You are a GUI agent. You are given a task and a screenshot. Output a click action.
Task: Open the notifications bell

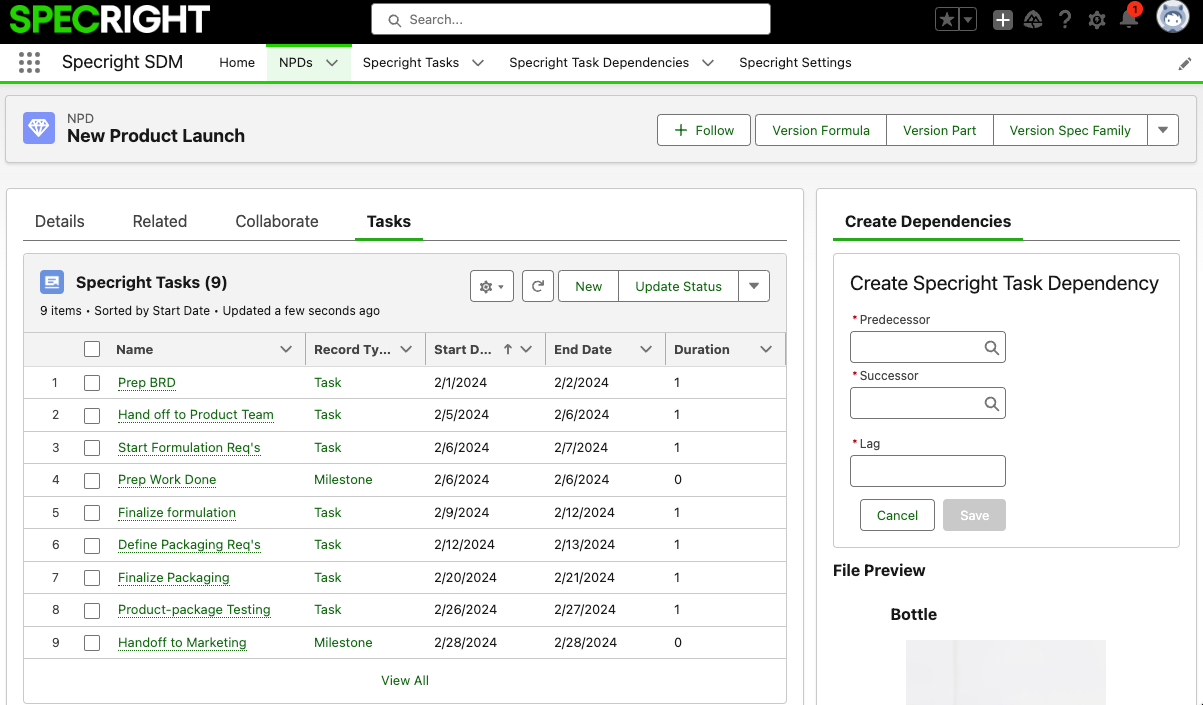1129,18
